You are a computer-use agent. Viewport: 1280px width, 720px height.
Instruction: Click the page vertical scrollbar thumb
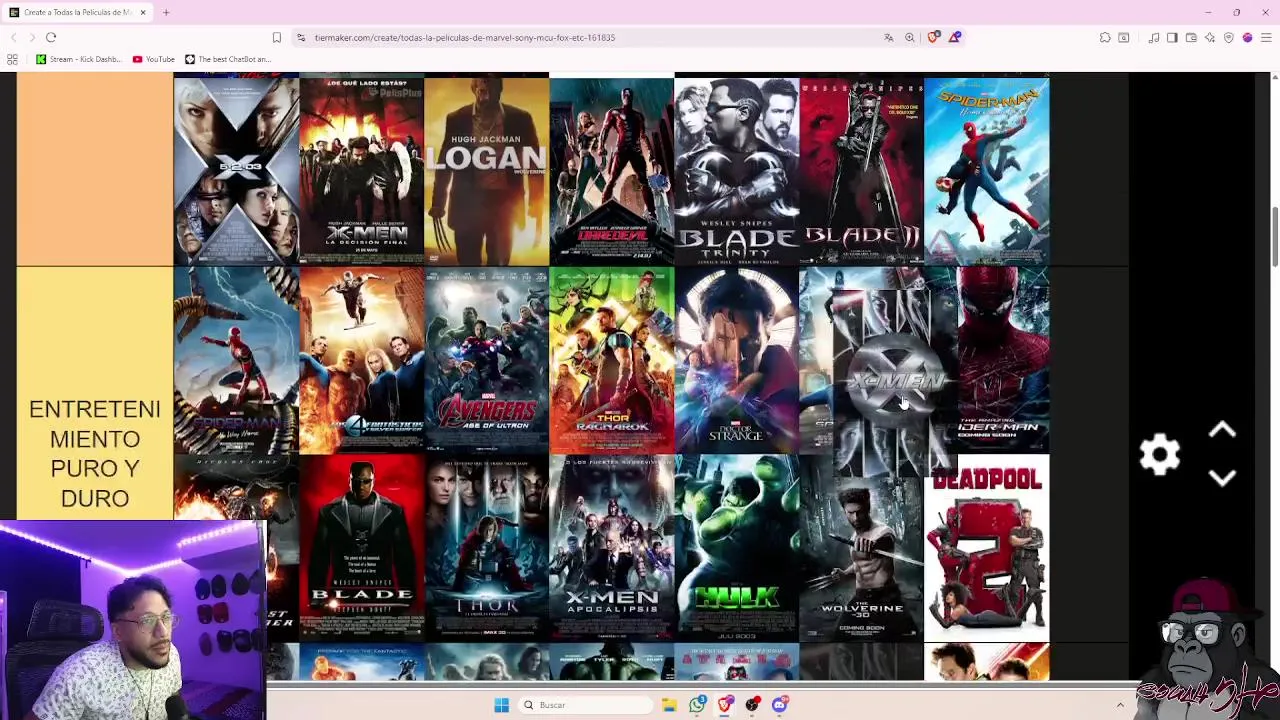[1274, 238]
